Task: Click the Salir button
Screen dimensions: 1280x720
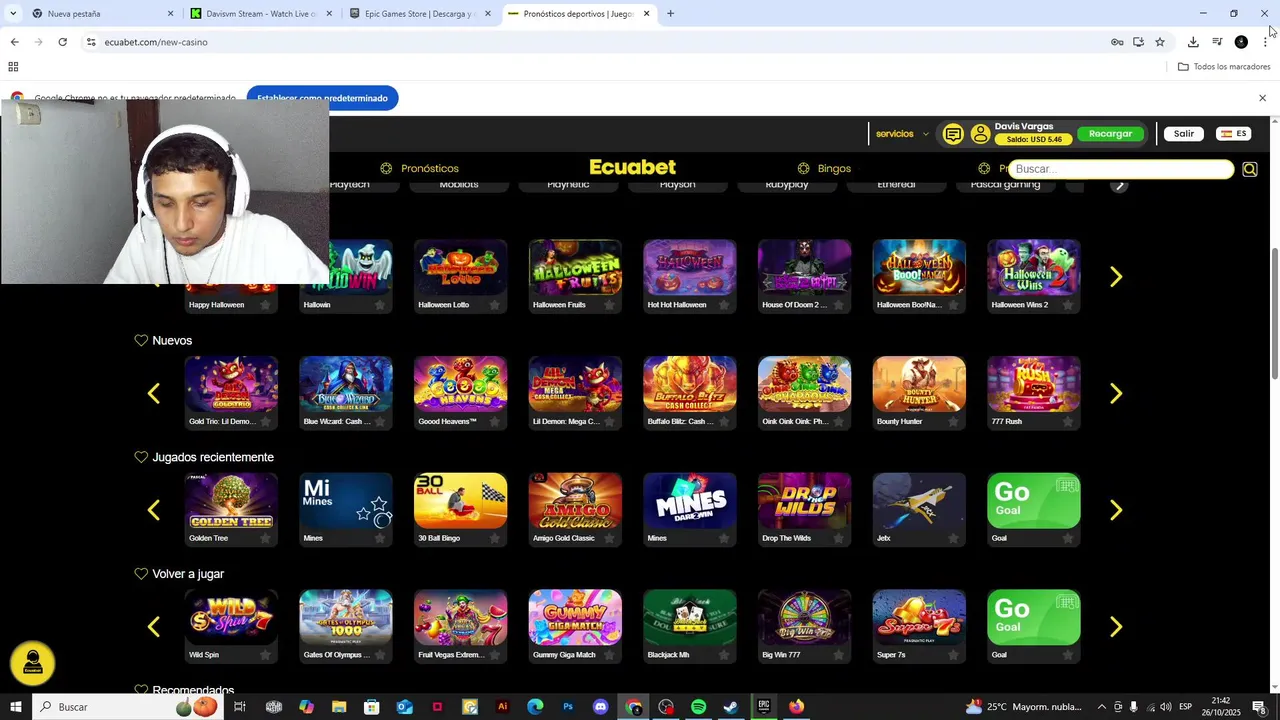Action: pos(1184,134)
